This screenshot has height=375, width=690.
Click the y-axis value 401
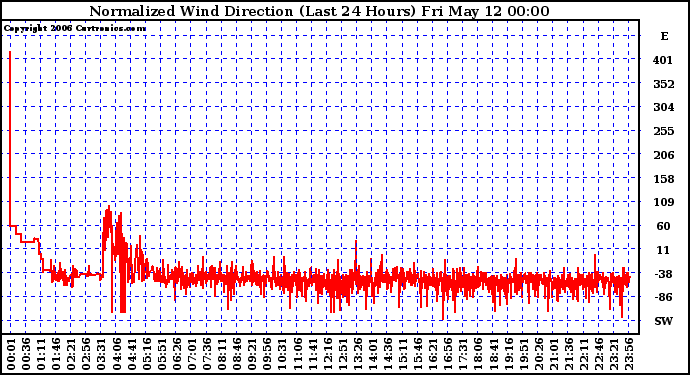click(x=663, y=60)
